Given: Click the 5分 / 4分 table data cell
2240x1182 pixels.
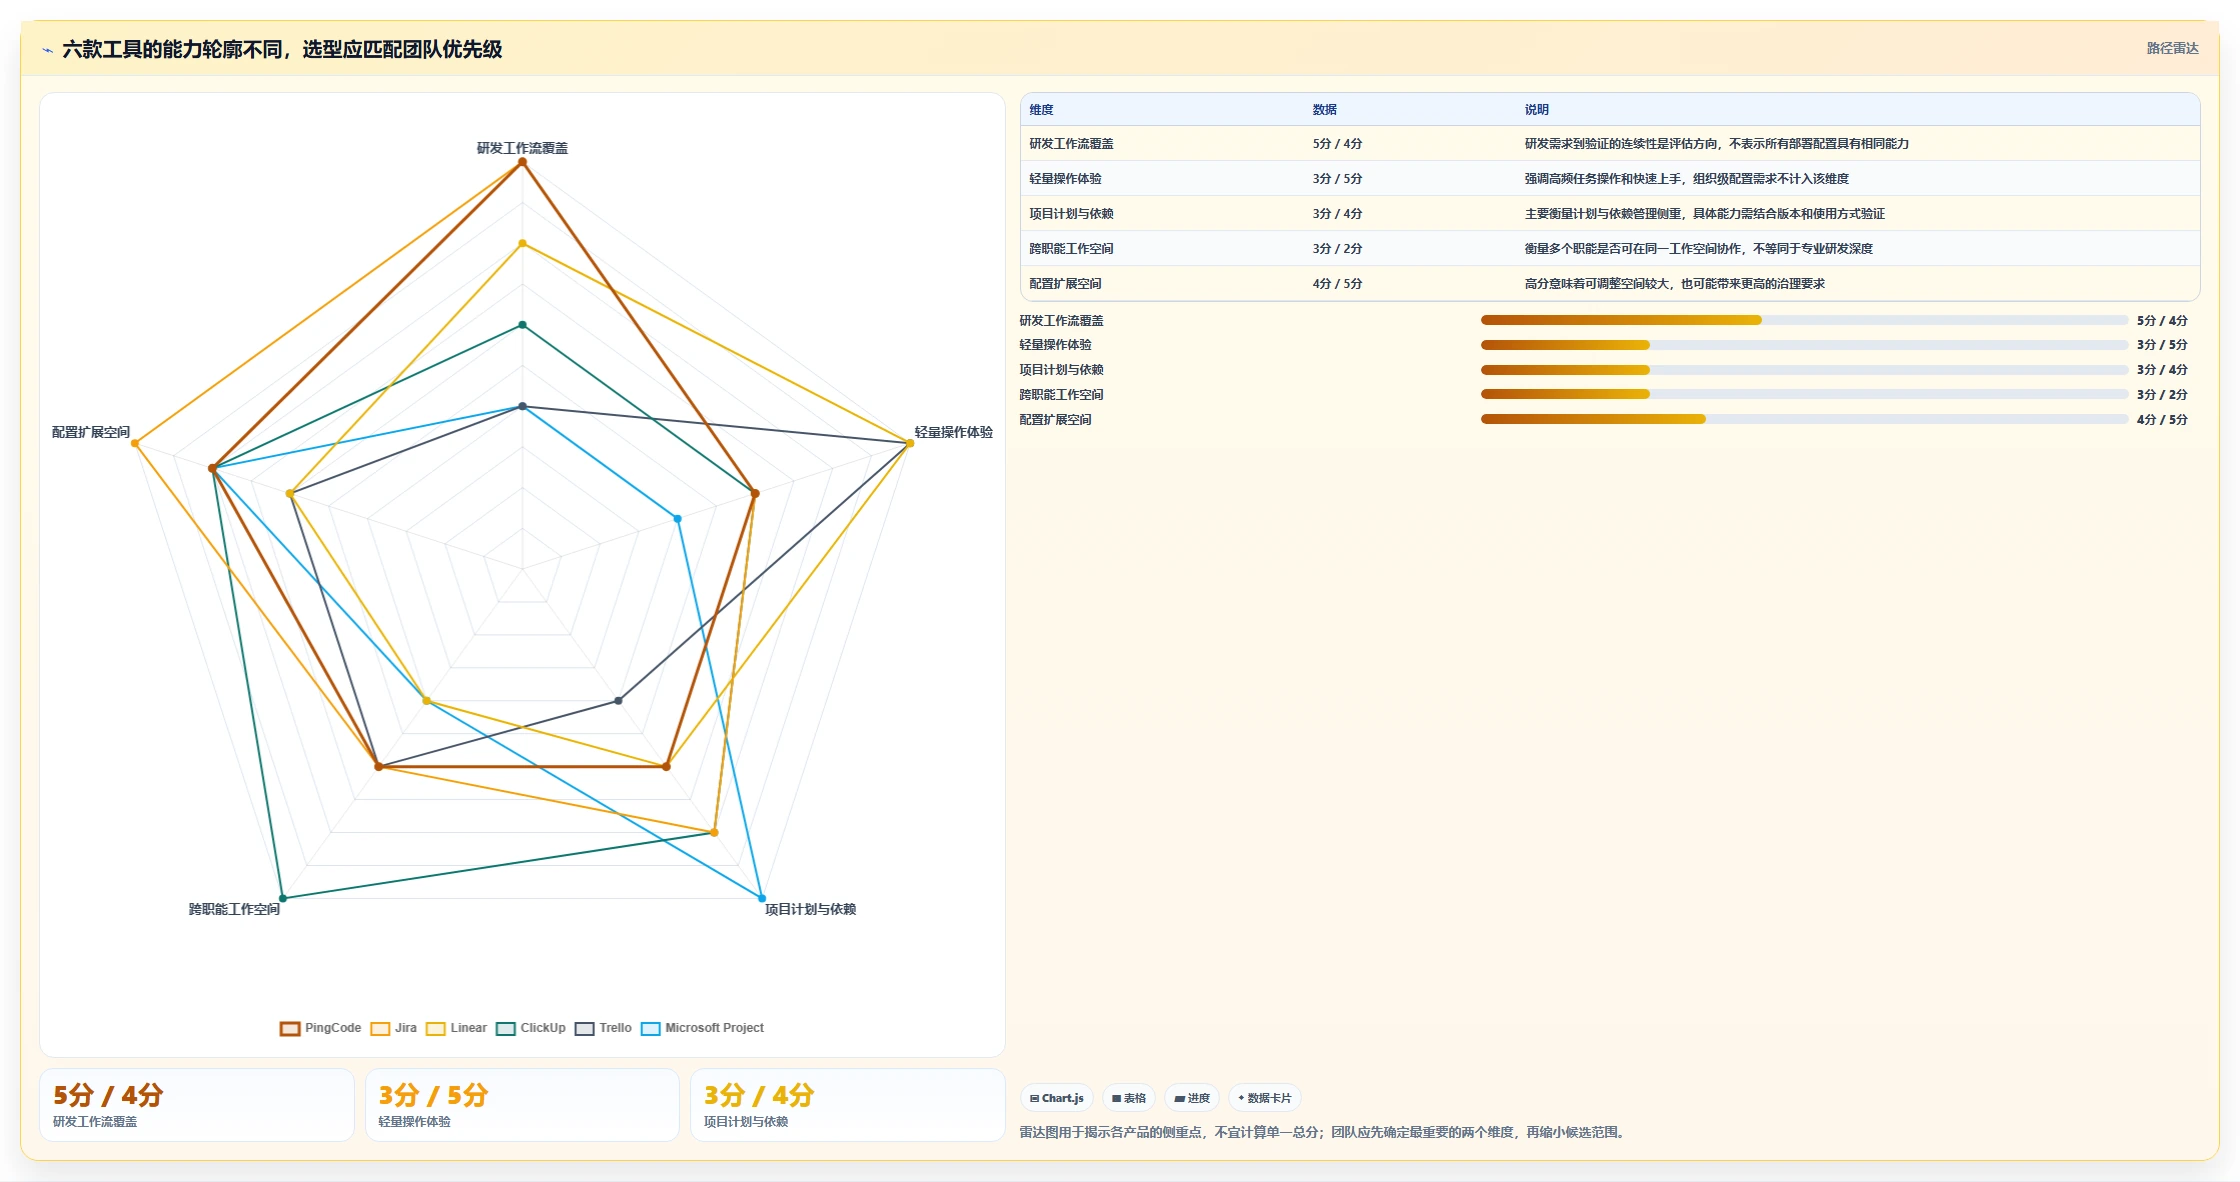Looking at the screenshot, I should 1337,144.
